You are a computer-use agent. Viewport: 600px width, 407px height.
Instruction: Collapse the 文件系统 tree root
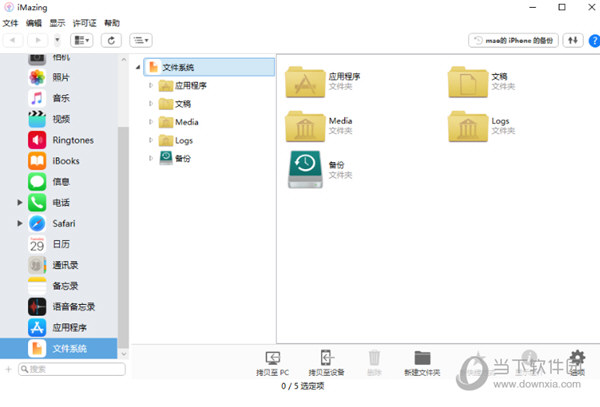(138, 67)
